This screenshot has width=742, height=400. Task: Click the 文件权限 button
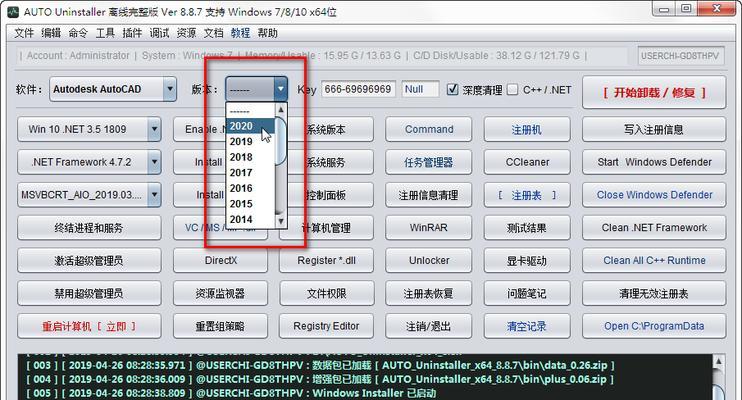click(x=327, y=293)
